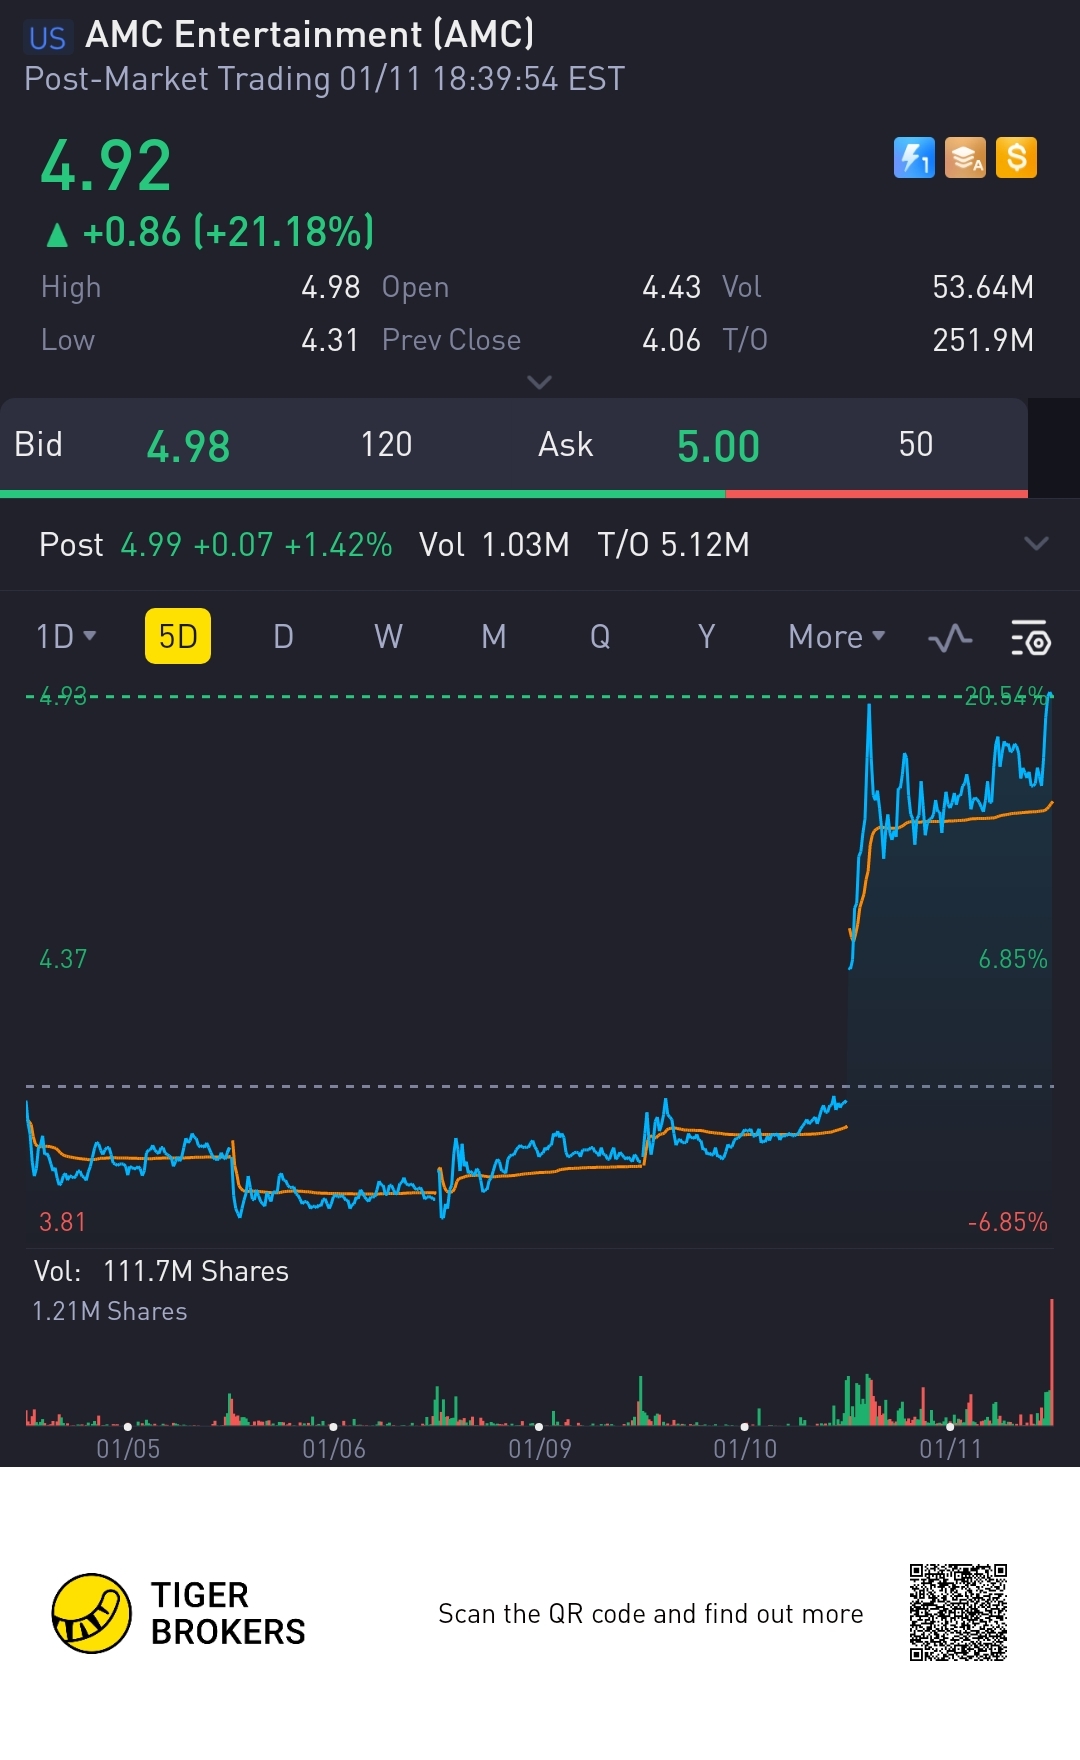Viewport: 1080px width, 1760px height.
Task: Switch to the M monthly chart tab
Action: pyautogui.click(x=494, y=636)
